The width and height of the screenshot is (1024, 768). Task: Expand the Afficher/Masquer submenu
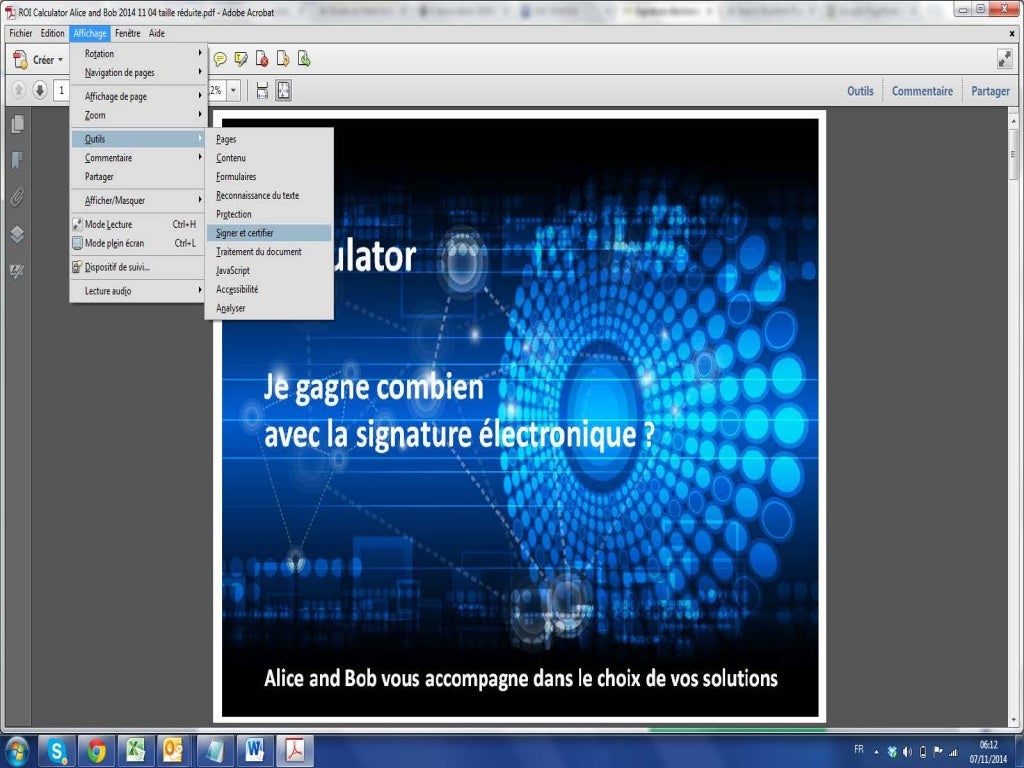click(138, 200)
